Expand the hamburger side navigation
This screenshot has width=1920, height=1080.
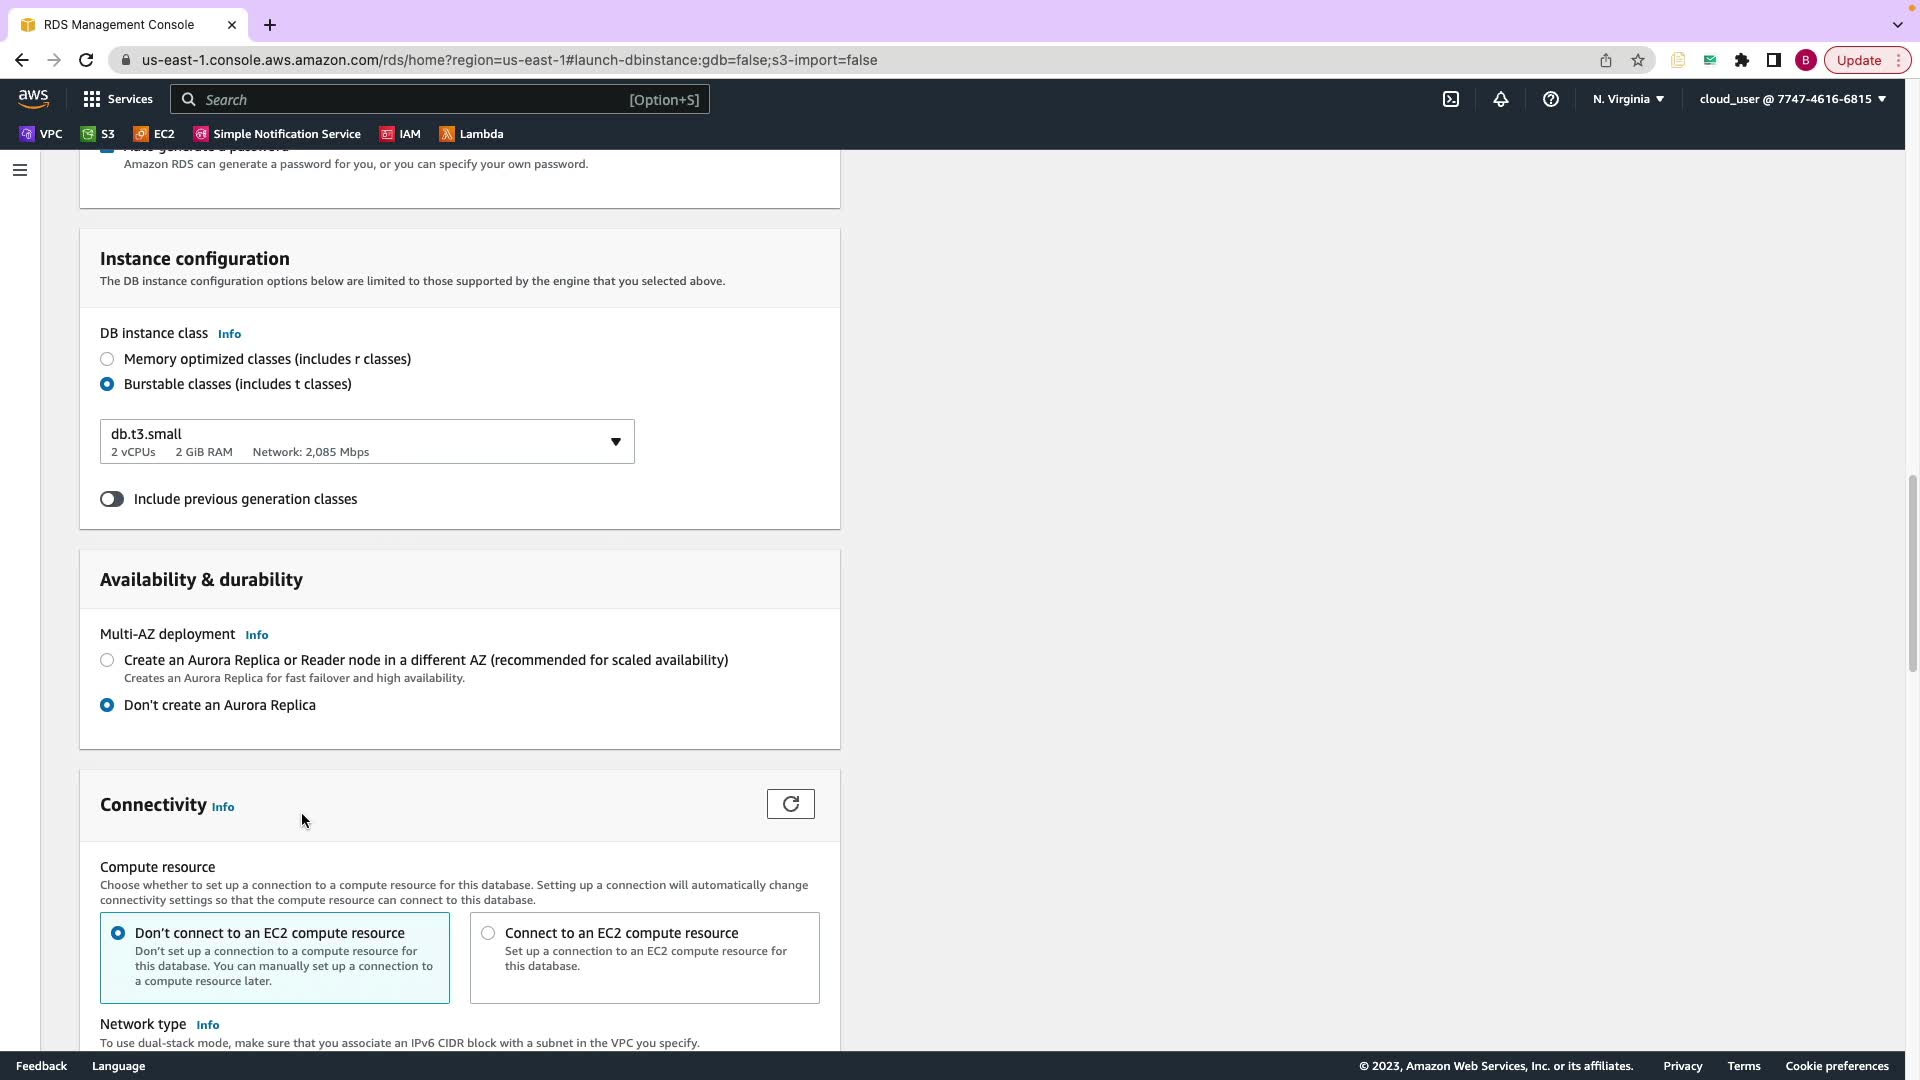[x=19, y=170]
